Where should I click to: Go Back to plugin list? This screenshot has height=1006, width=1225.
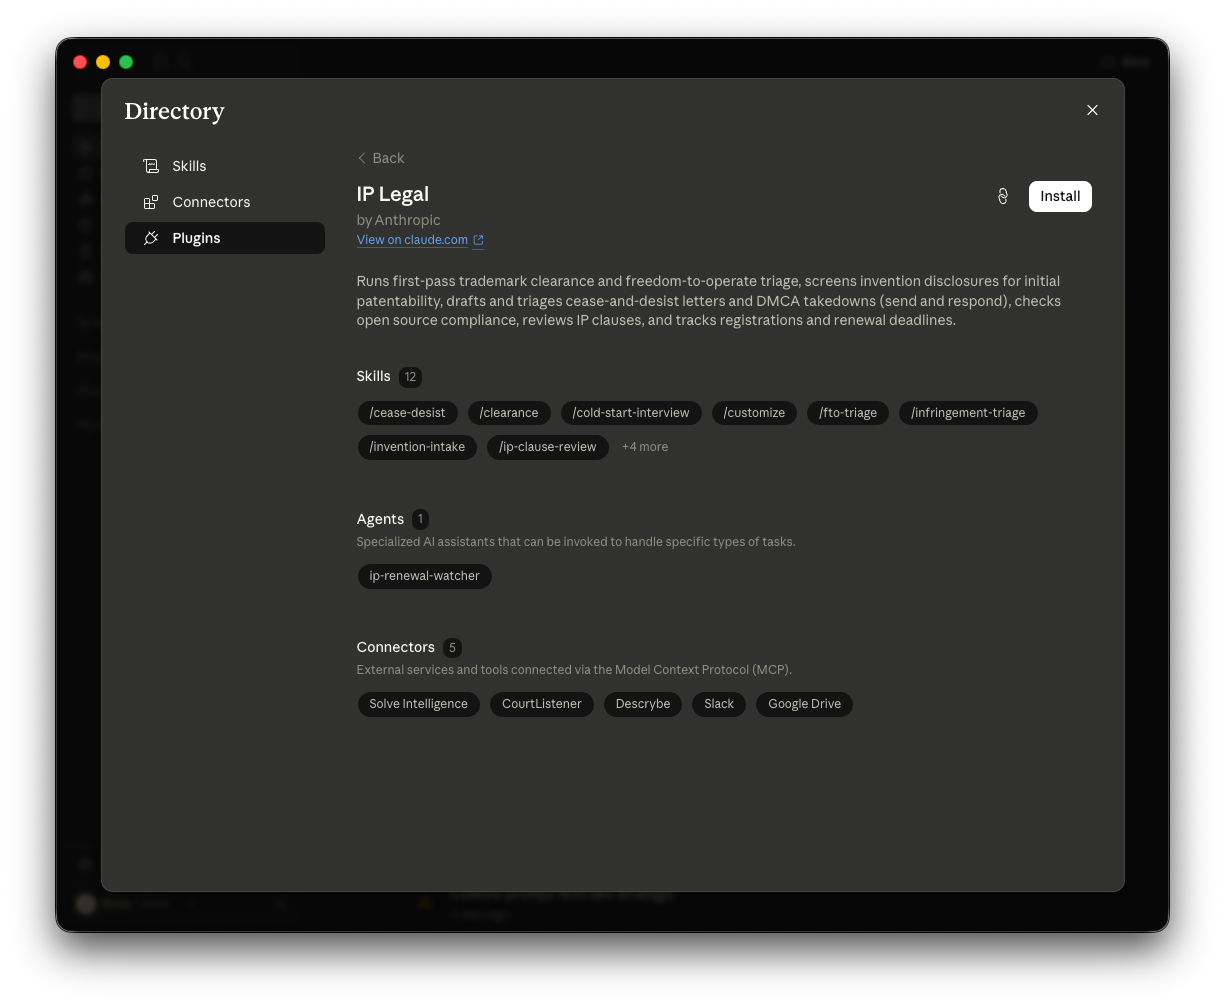pos(381,158)
